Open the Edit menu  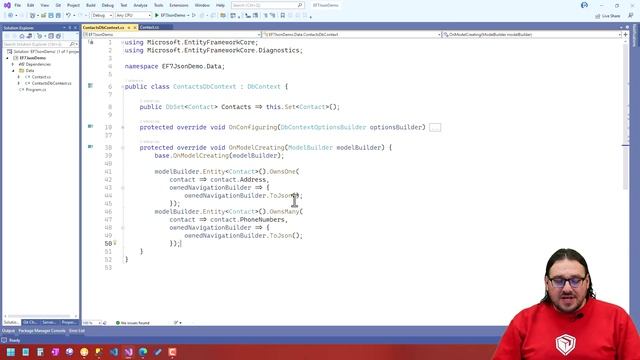point(31,5)
